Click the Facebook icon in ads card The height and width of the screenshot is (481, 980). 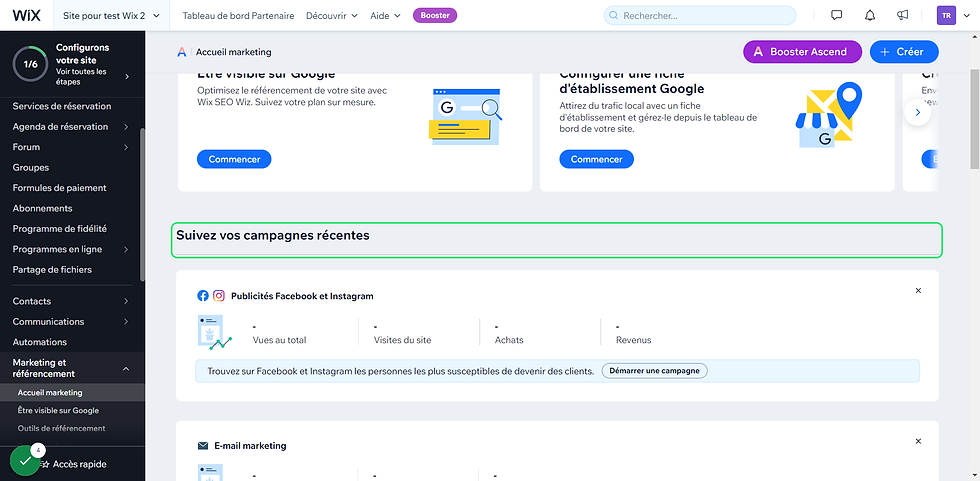202,296
